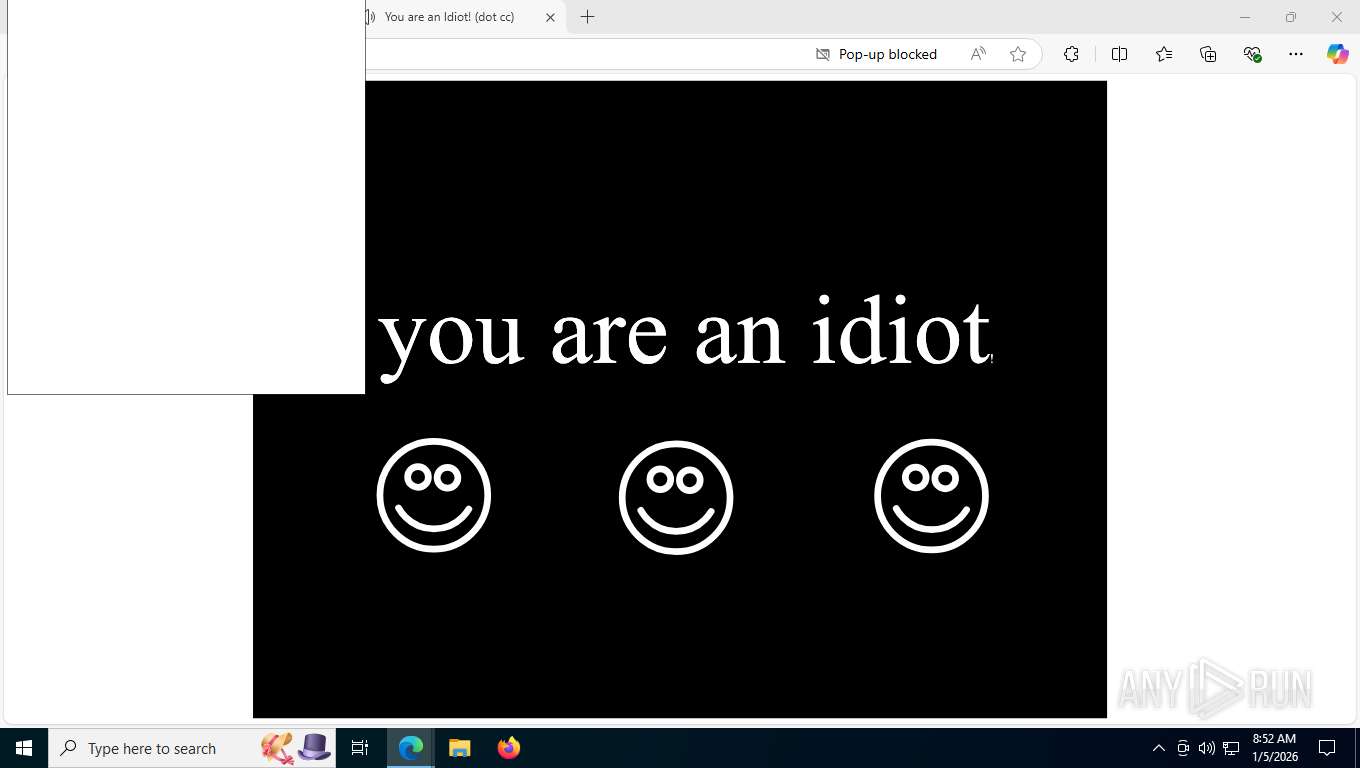The width and height of the screenshot is (1360, 768).
Task: Open network status tray icon
Action: click(1231, 748)
